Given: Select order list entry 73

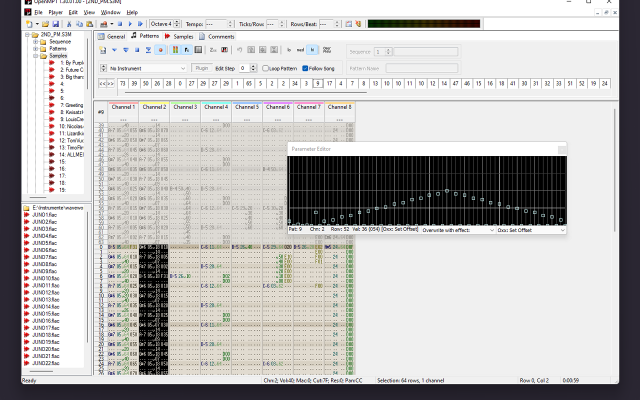Looking at the screenshot, I should tap(122, 84).
